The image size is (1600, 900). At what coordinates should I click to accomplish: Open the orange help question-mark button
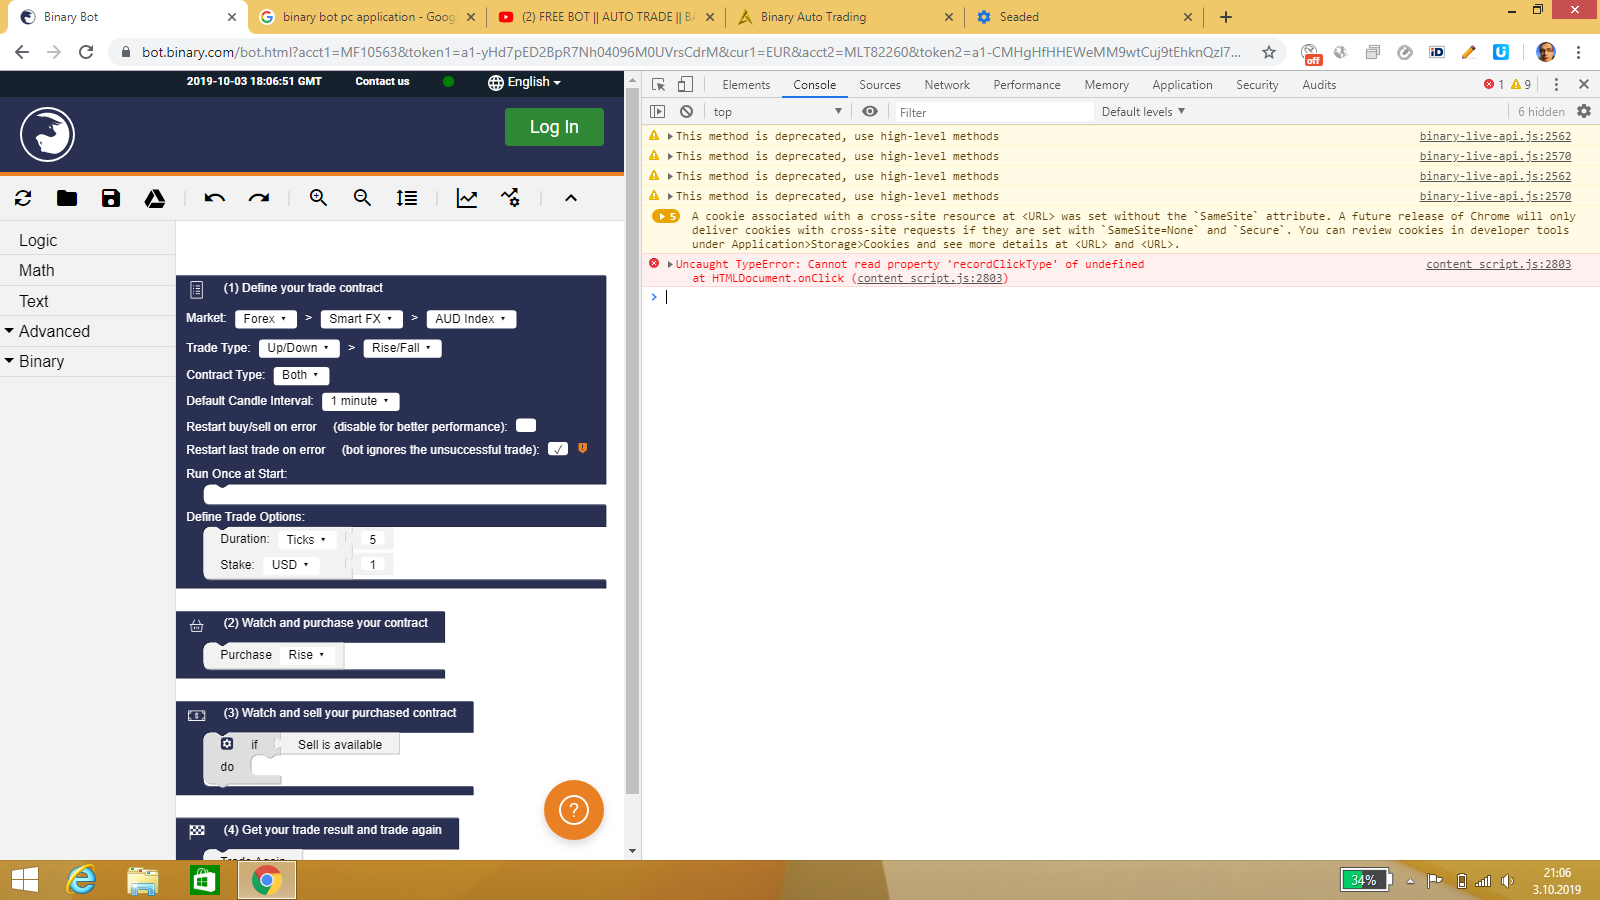pos(574,809)
